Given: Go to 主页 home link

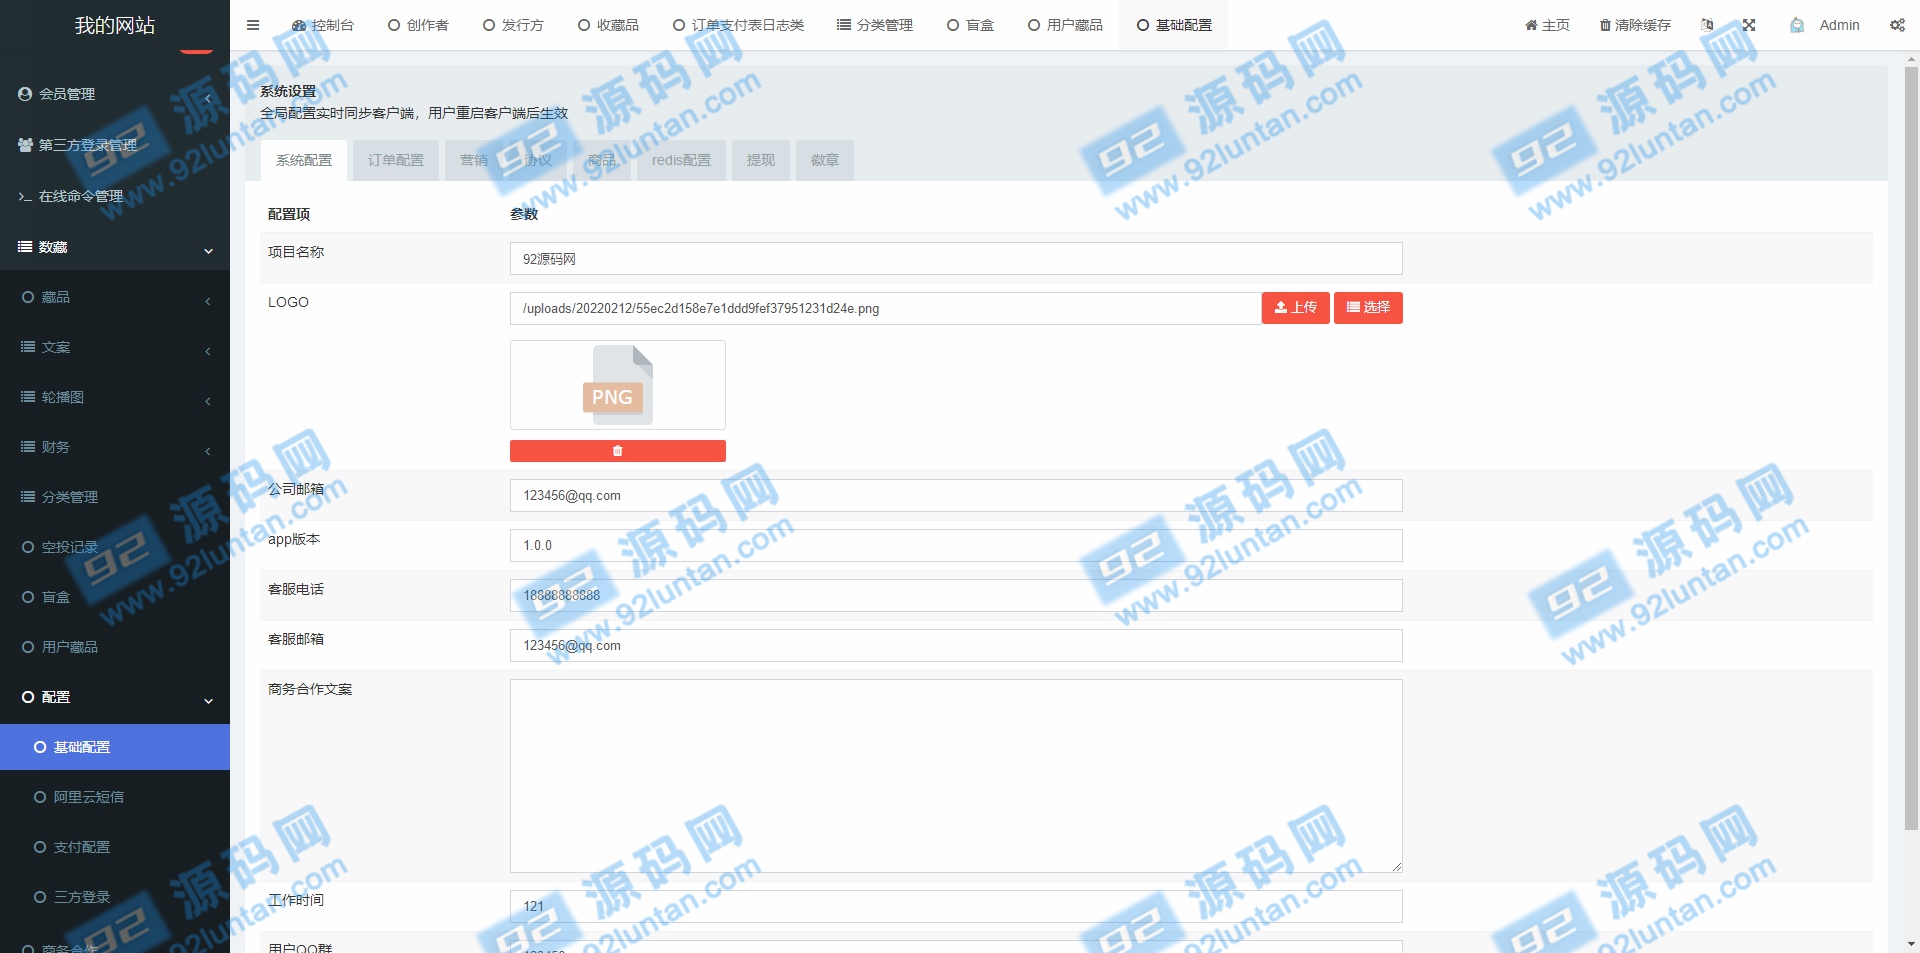Looking at the screenshot, I should pyautogui.click(x=1547, y=25).
